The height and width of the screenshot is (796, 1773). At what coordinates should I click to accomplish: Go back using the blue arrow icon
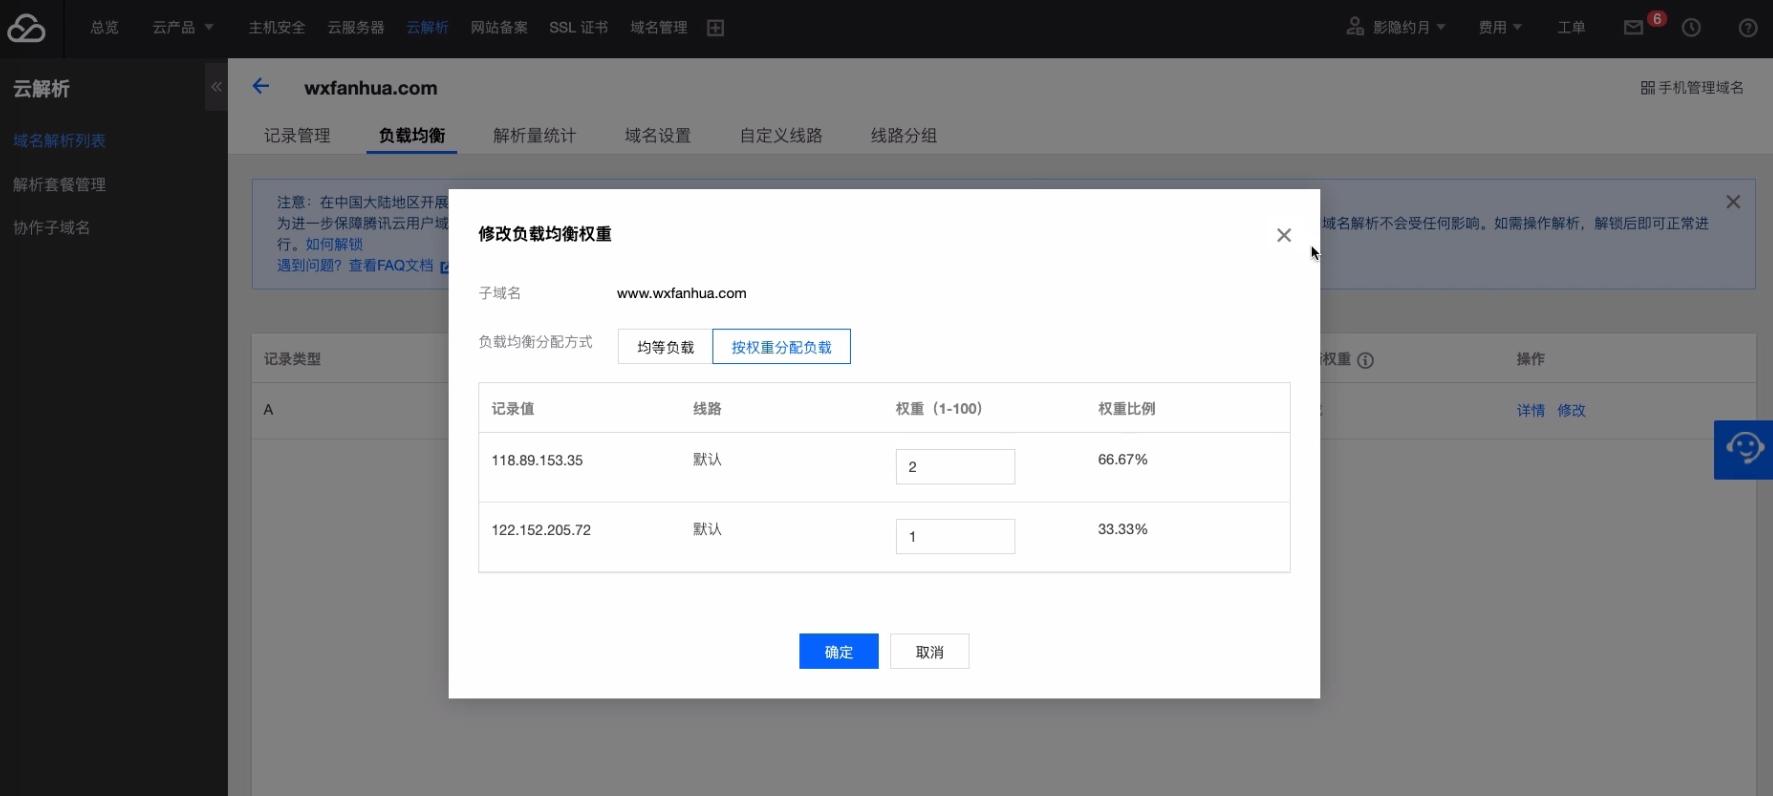(x=261, y=86)
